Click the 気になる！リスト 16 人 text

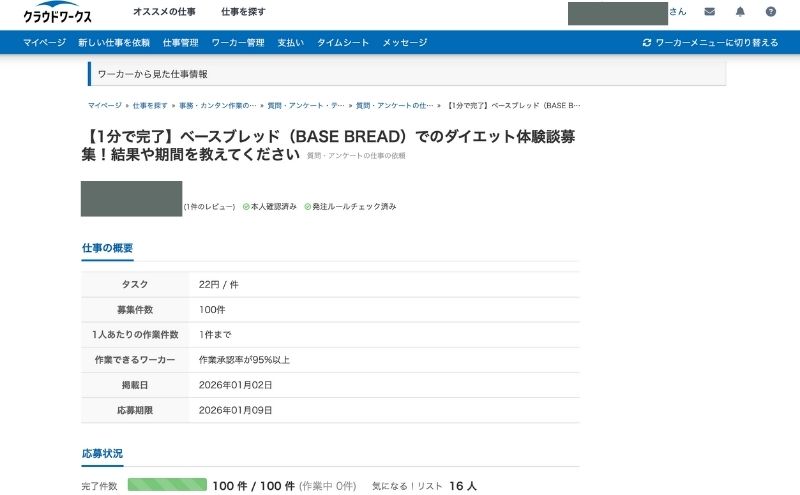pos(424,486)
